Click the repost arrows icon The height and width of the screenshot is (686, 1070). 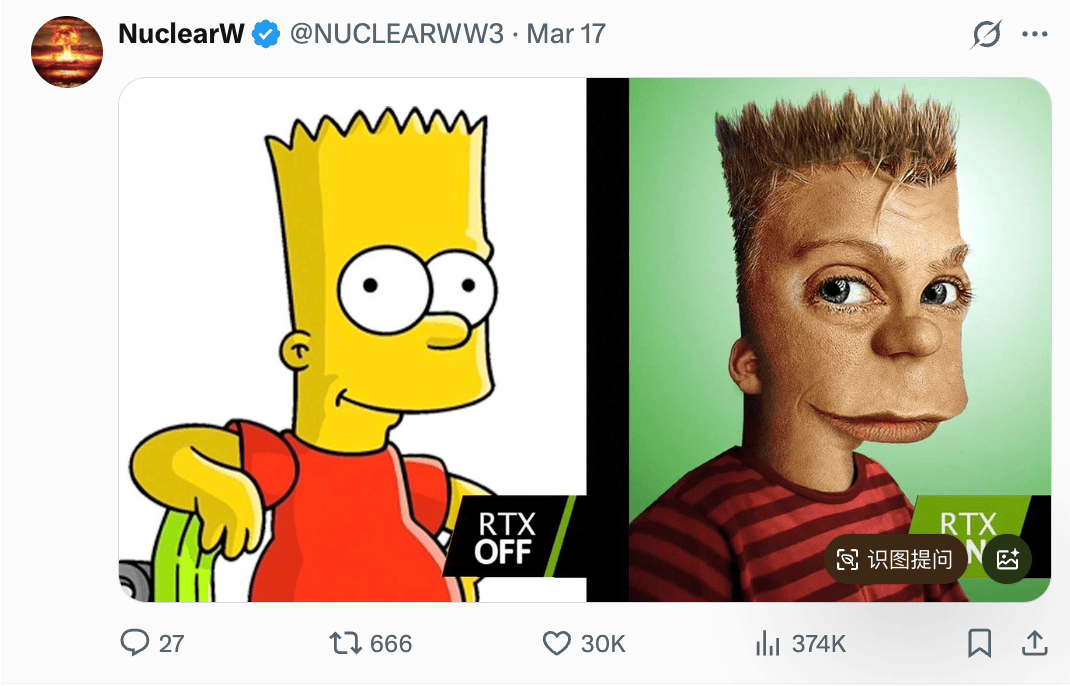345,643
